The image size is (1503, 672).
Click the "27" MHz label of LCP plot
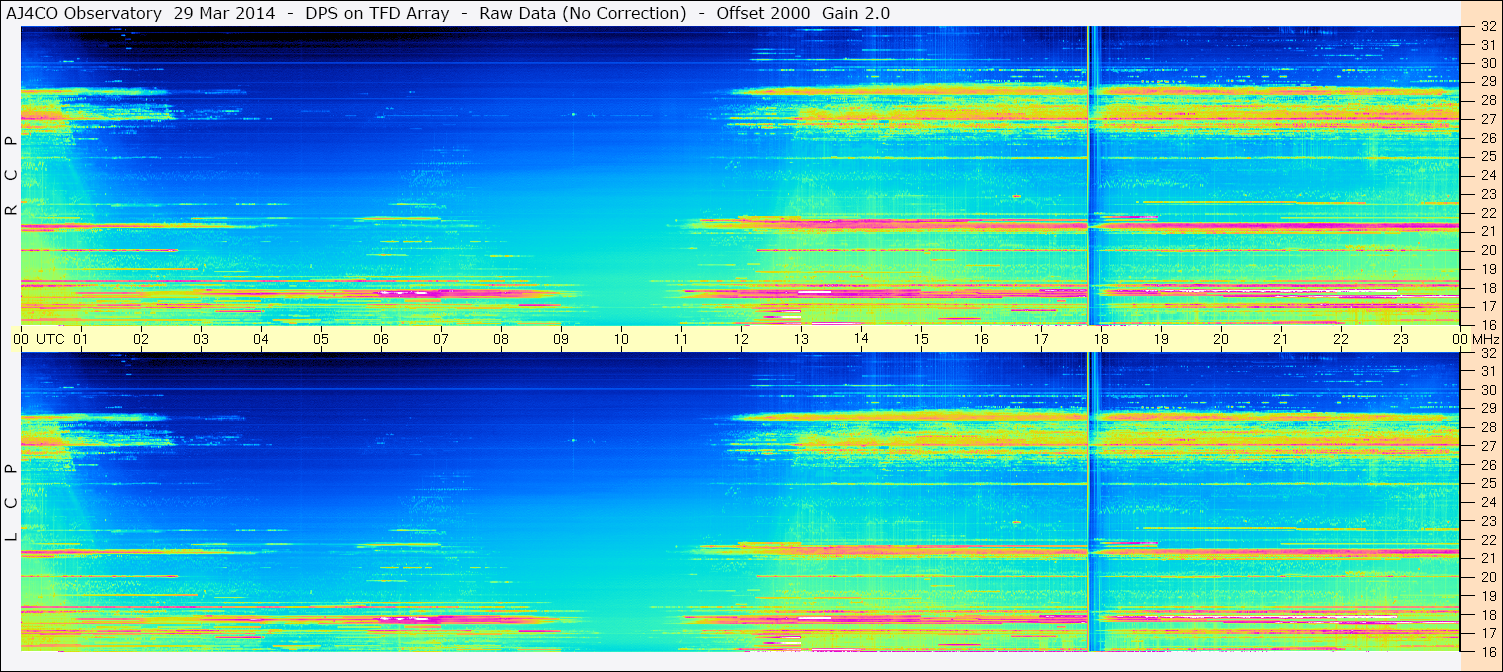[x=1488, y=446]
